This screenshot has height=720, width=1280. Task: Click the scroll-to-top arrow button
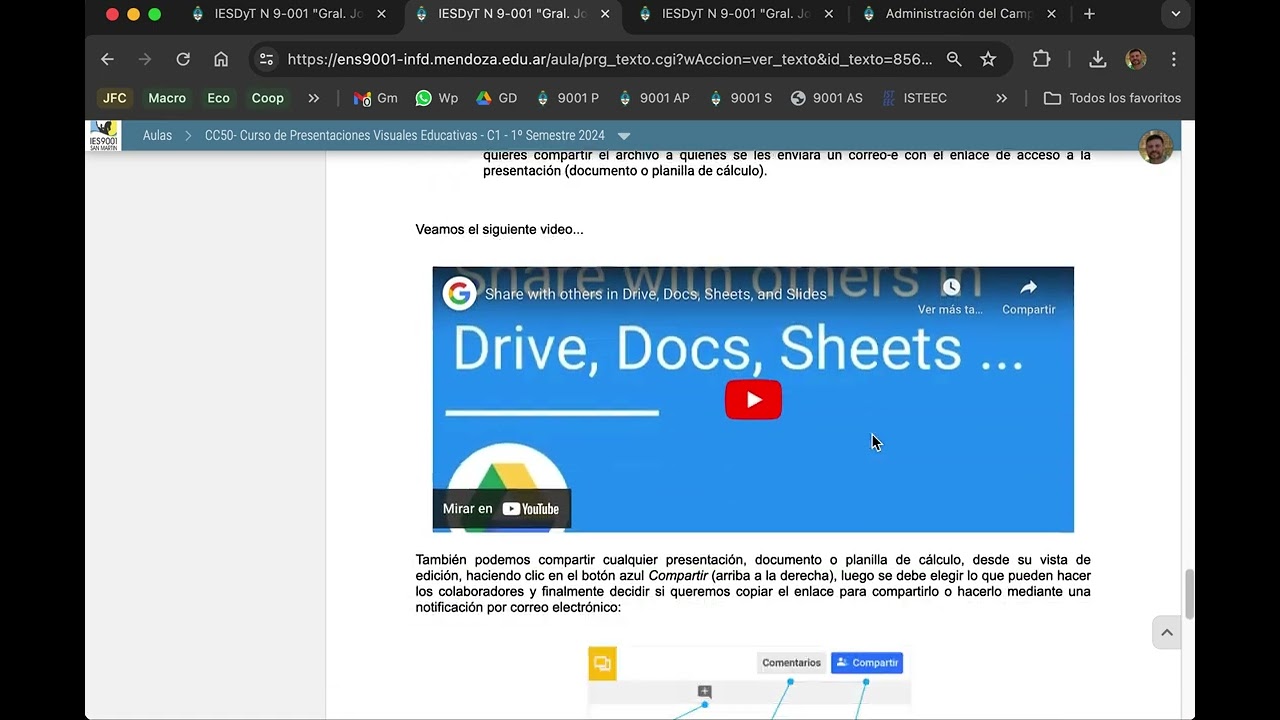(x=1166, y=632)
